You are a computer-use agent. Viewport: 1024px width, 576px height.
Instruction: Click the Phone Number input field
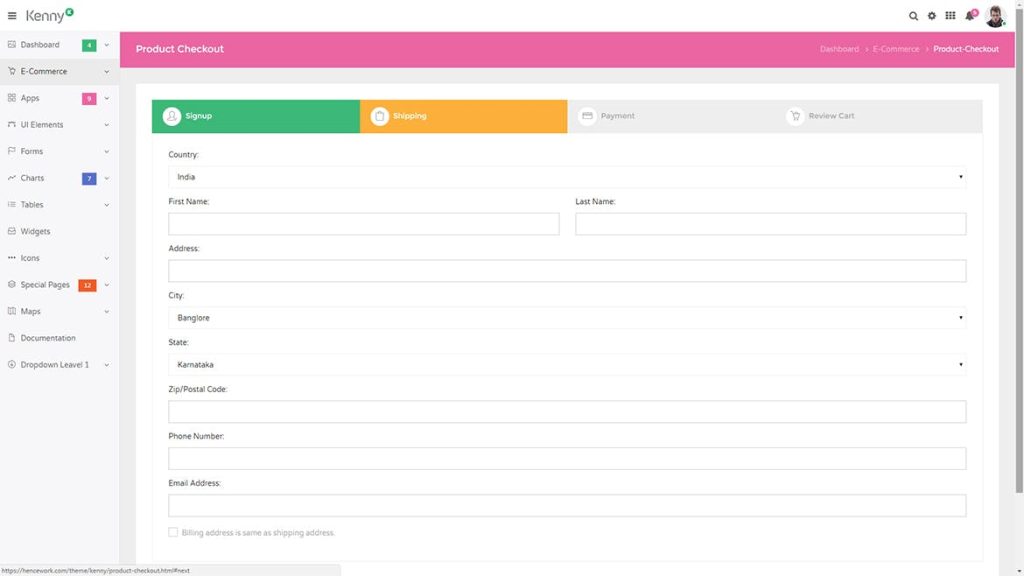567,458
